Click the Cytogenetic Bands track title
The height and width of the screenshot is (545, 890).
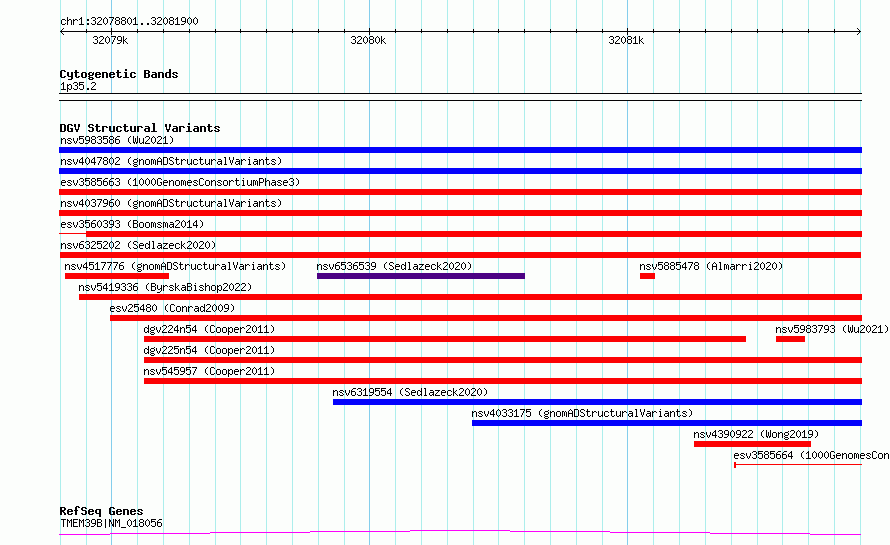point(119,74)
